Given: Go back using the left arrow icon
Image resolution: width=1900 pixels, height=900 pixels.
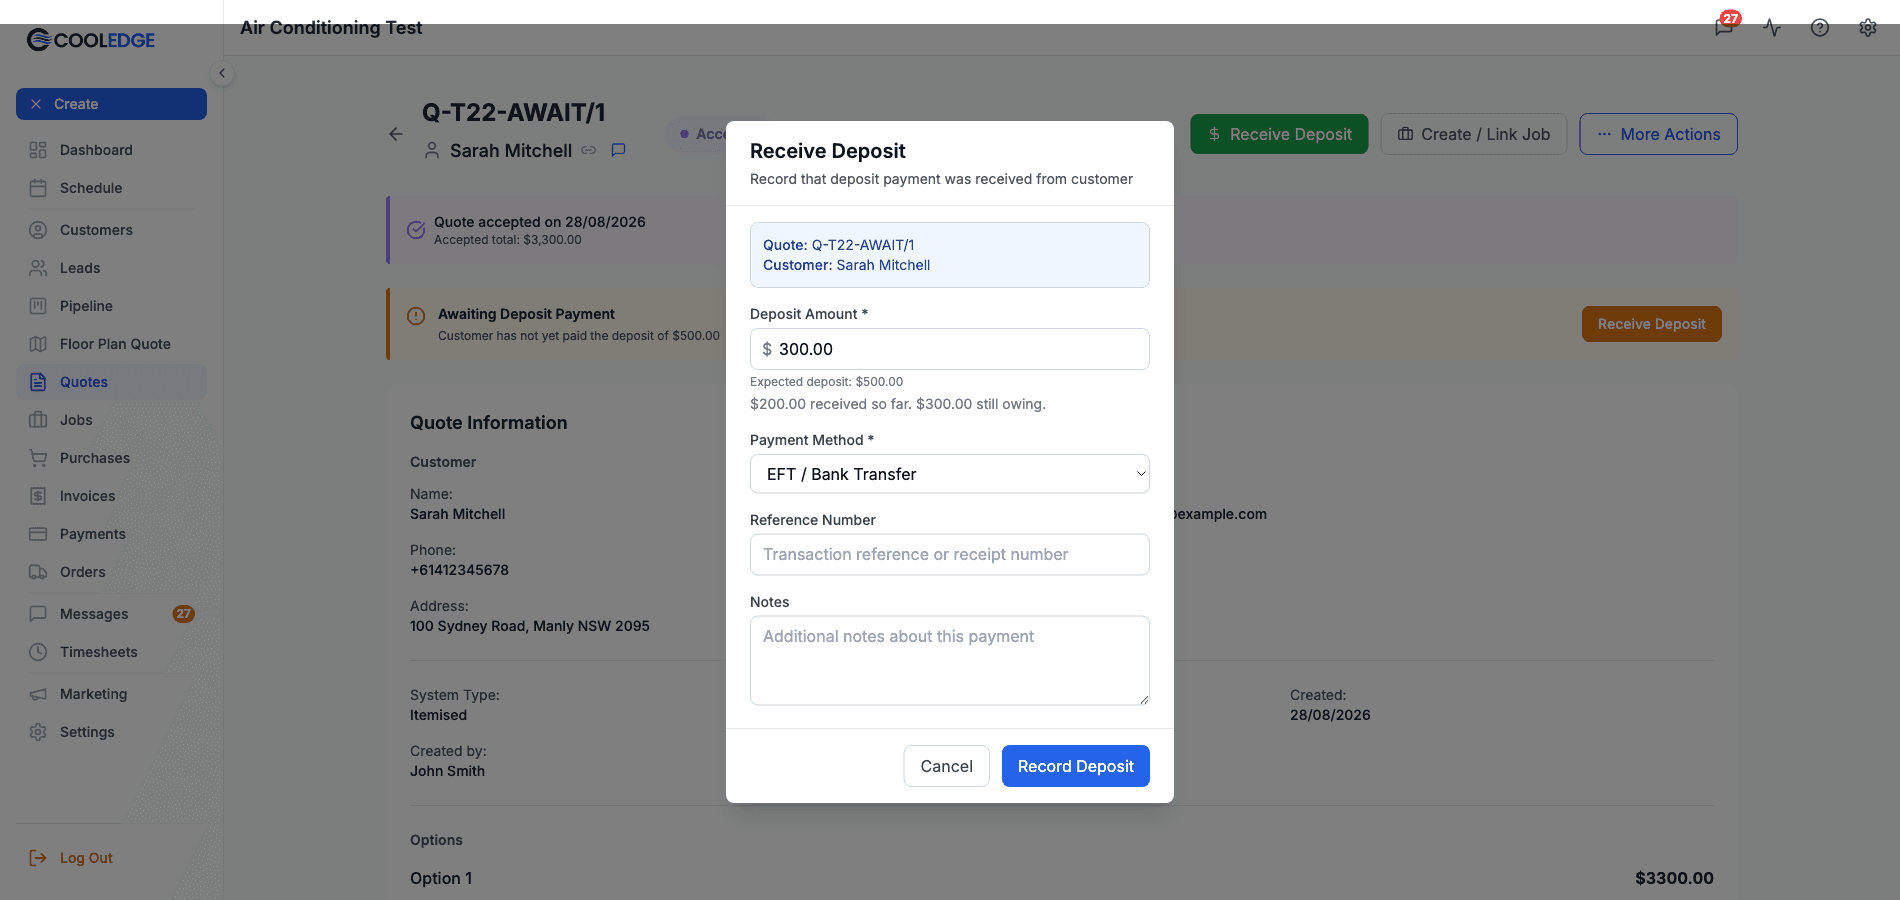Looking at the screenshot, I should [396, 134].
